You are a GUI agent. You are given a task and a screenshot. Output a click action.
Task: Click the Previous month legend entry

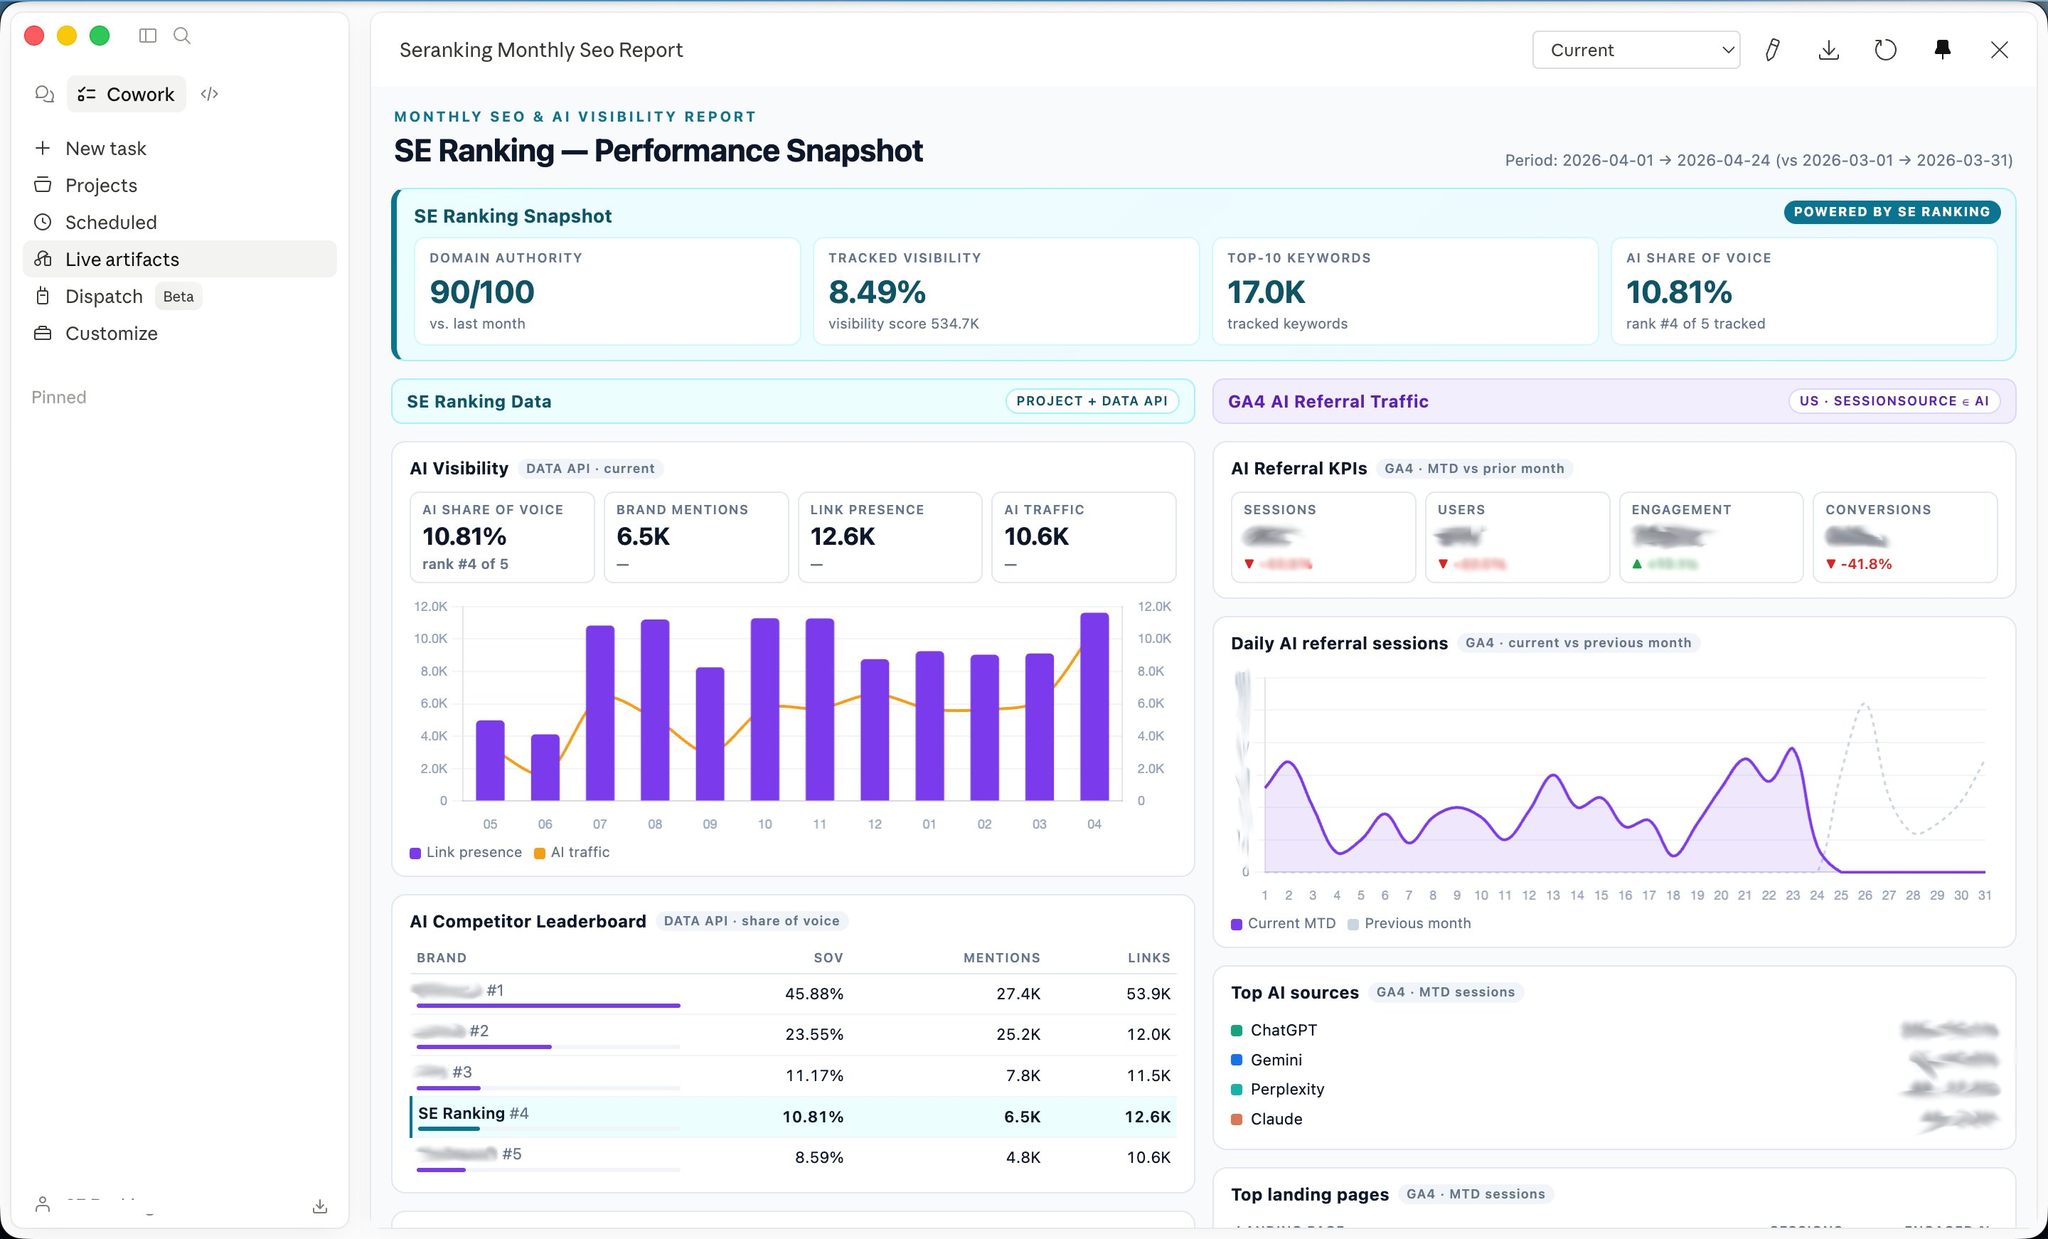pos(1410,924)
